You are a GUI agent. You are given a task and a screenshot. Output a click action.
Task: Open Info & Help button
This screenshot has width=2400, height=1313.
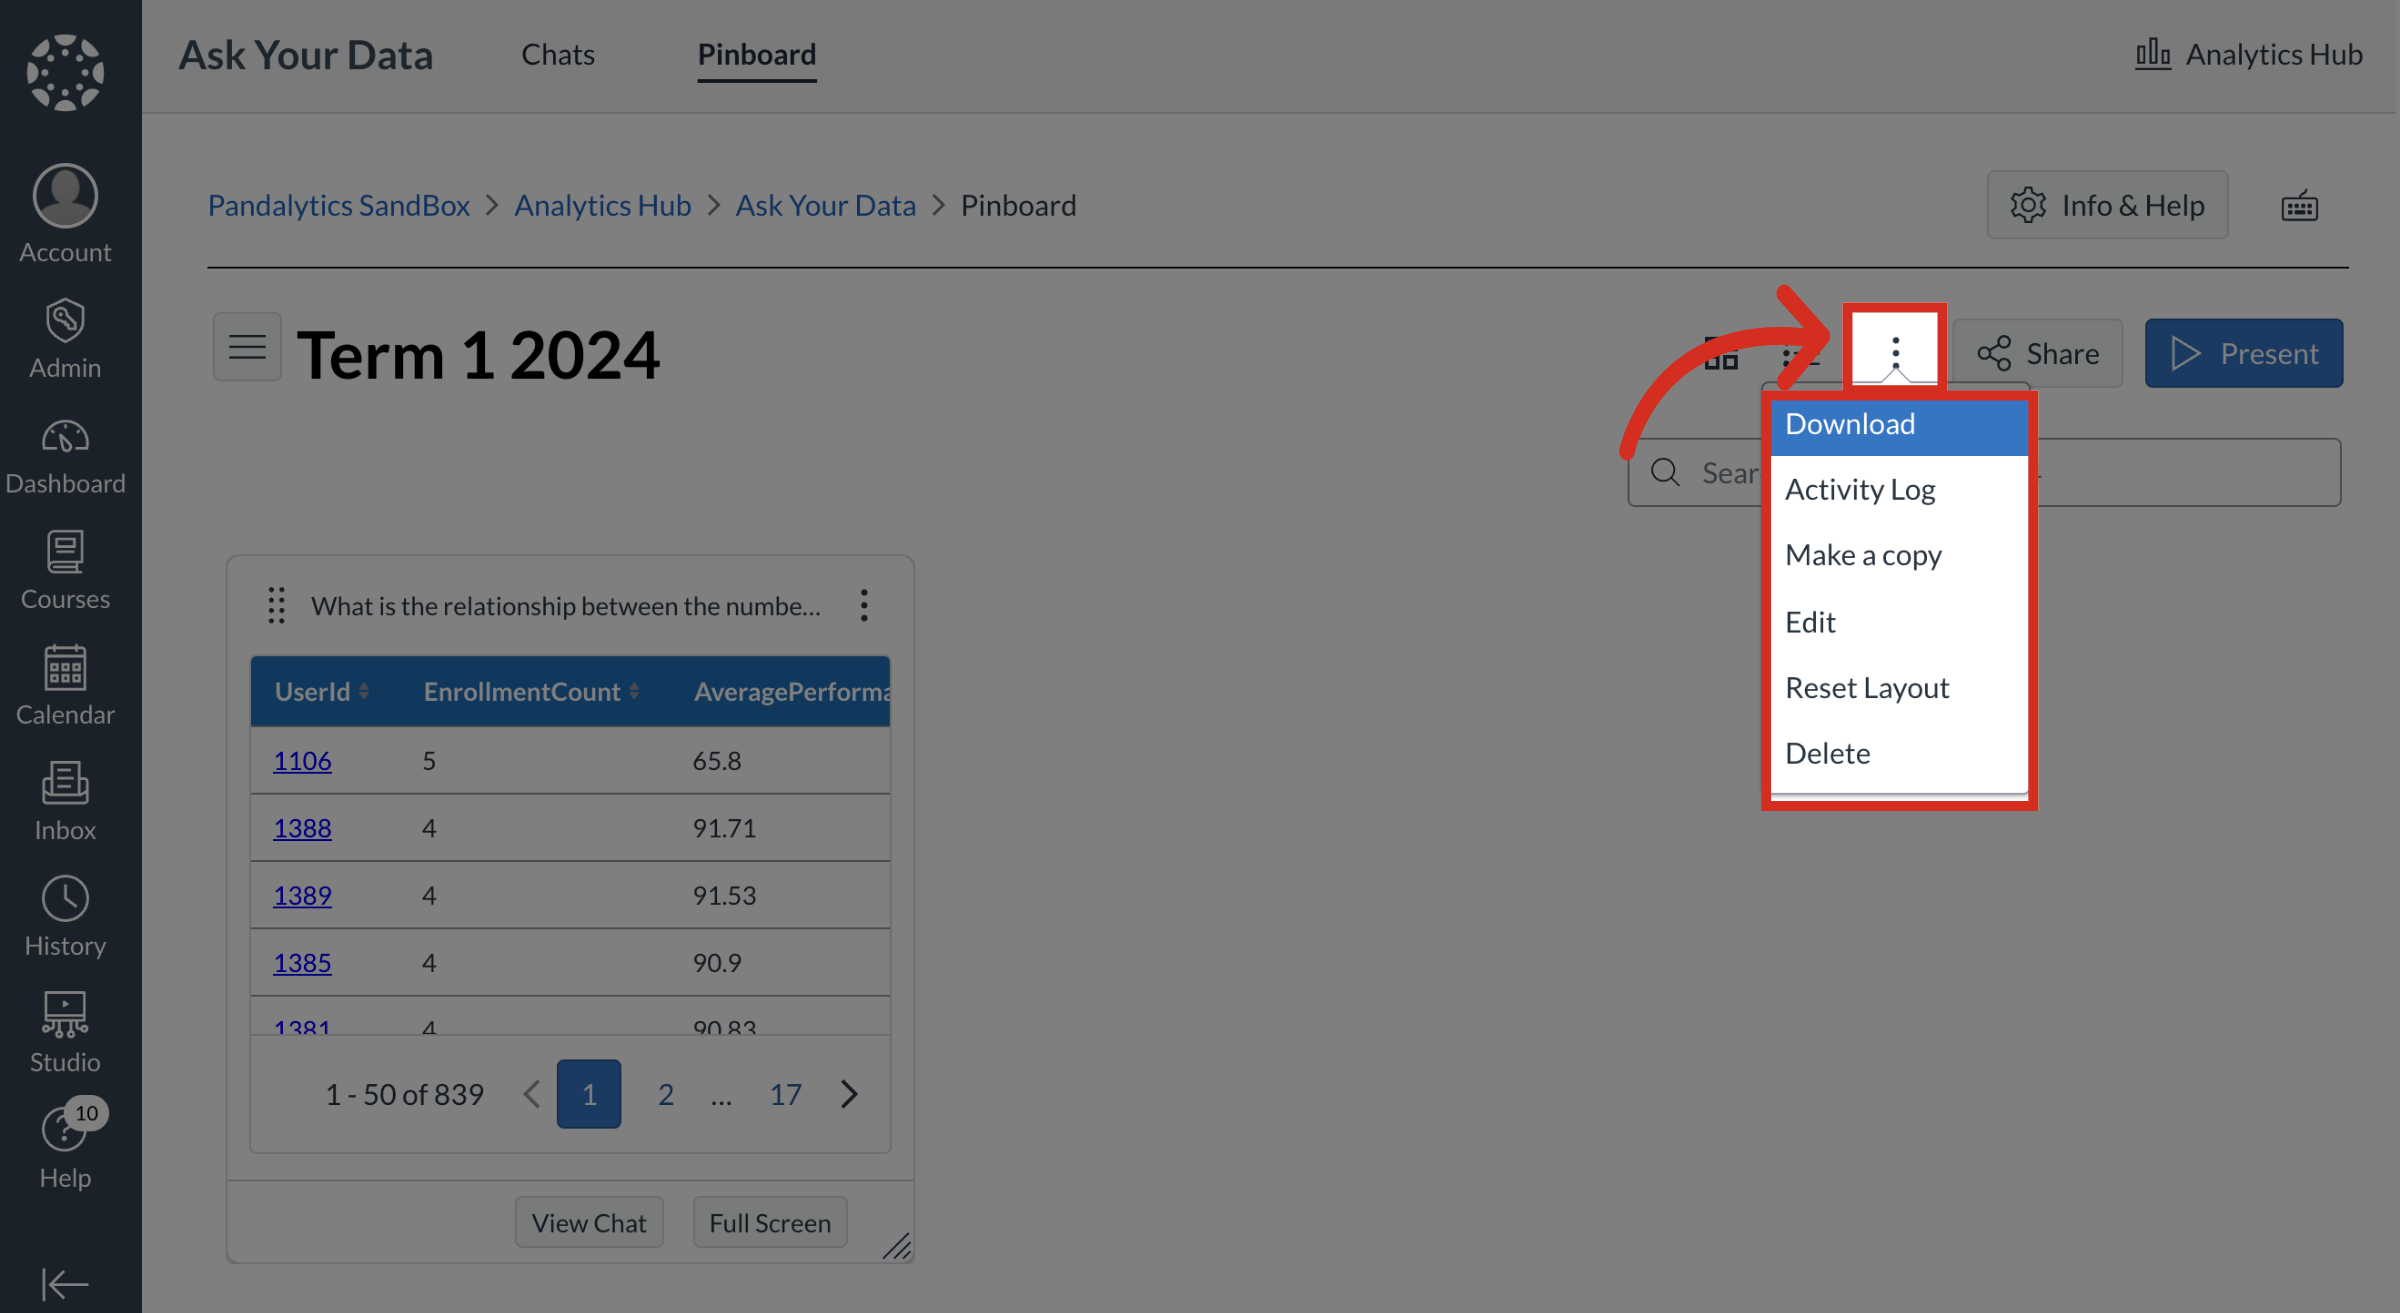point(2108,205)
